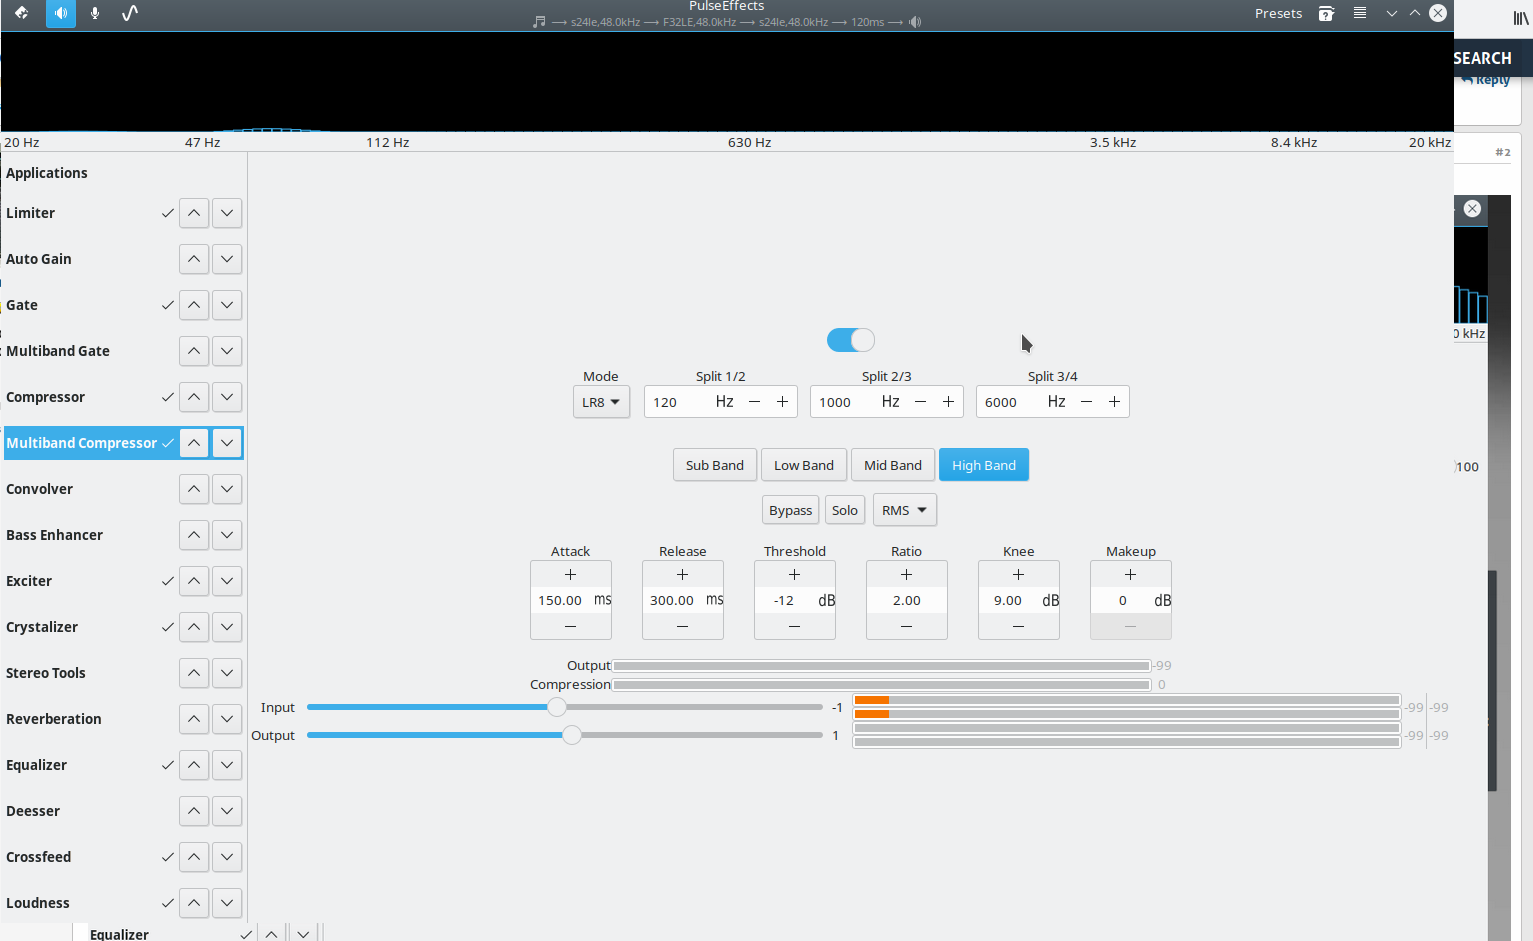The height and width of the screenshot is (941, 1533).
Task: Select the Low Band tab
Action: pyautogui.click(x=804, y=465)
